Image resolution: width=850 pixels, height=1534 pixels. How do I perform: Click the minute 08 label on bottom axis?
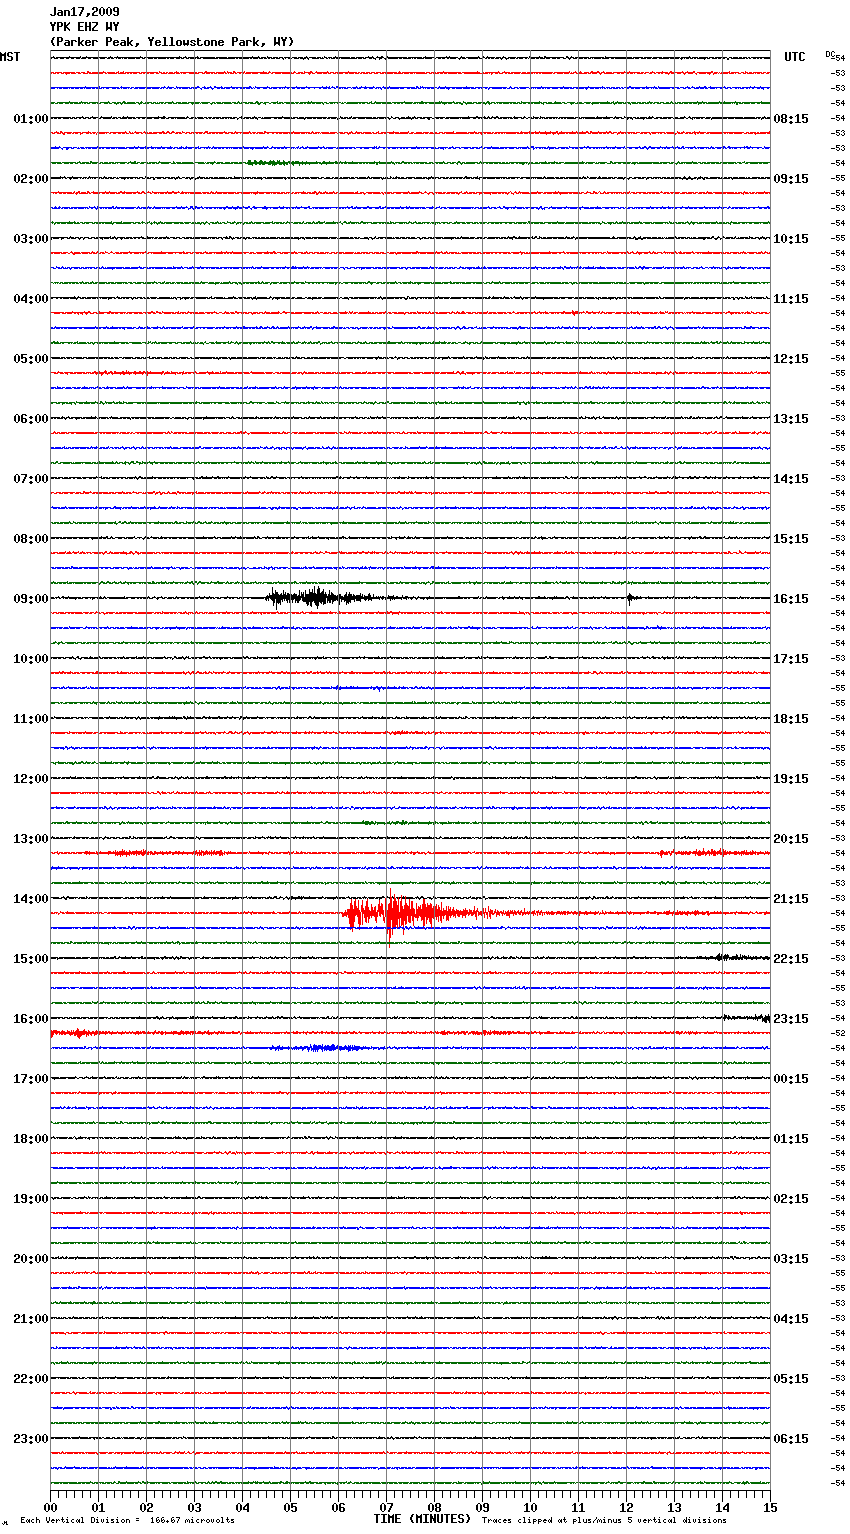tap(434, 1507)
